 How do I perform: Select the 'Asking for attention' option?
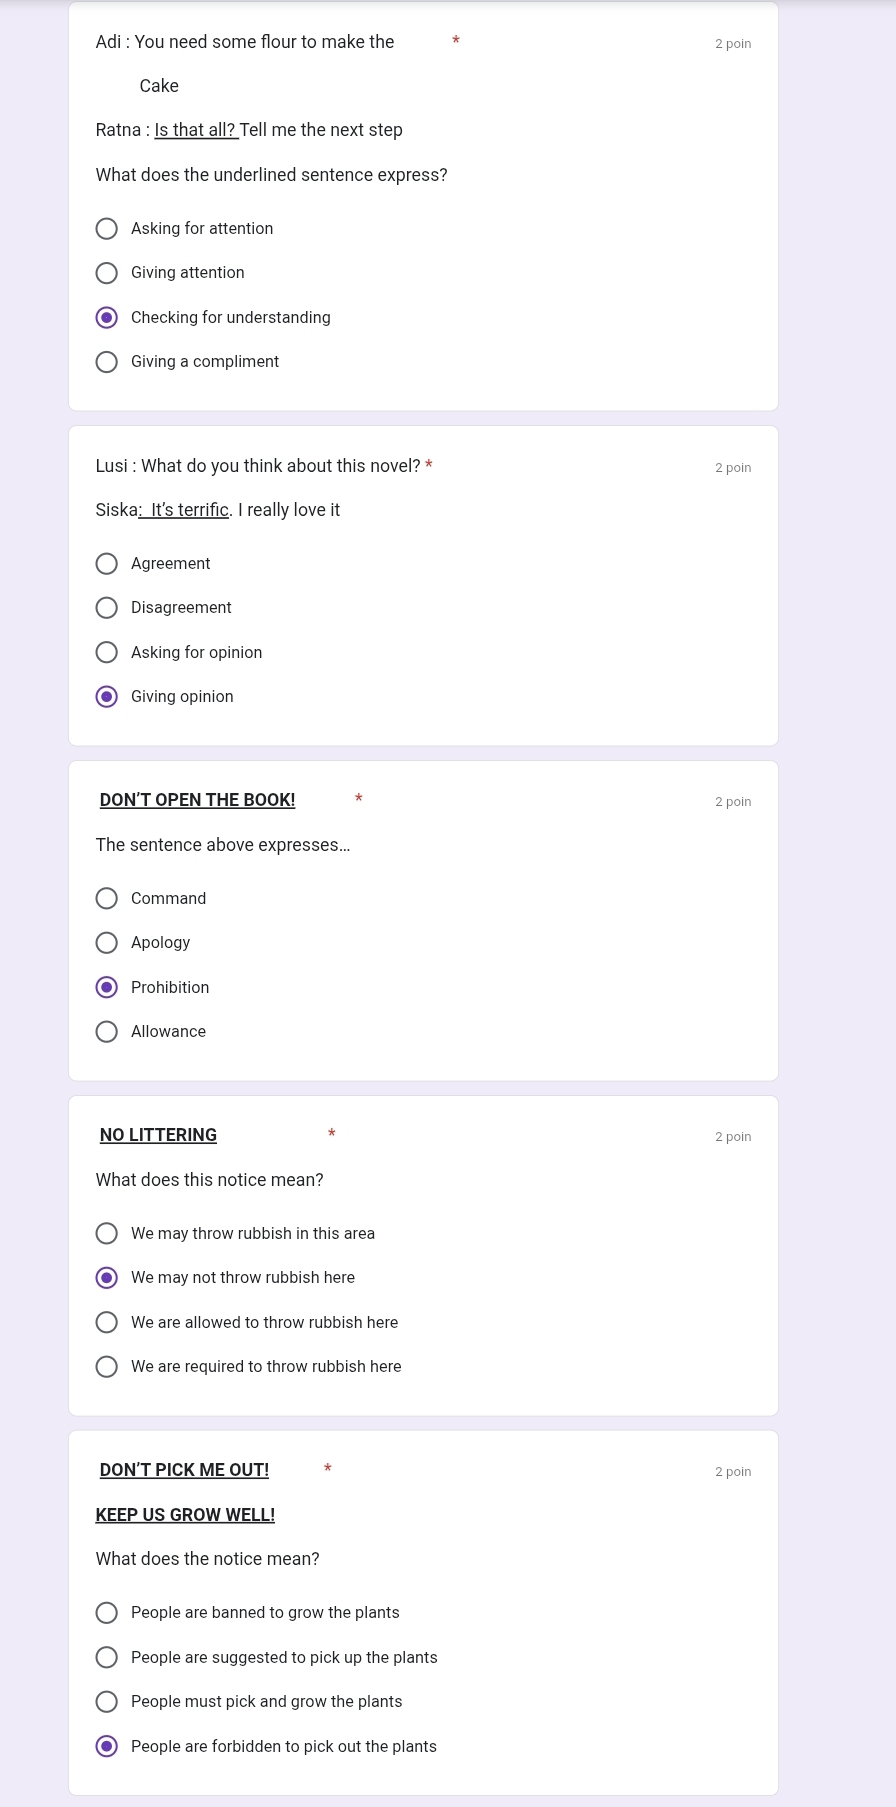pyautogui.click(x=107, y=229)
